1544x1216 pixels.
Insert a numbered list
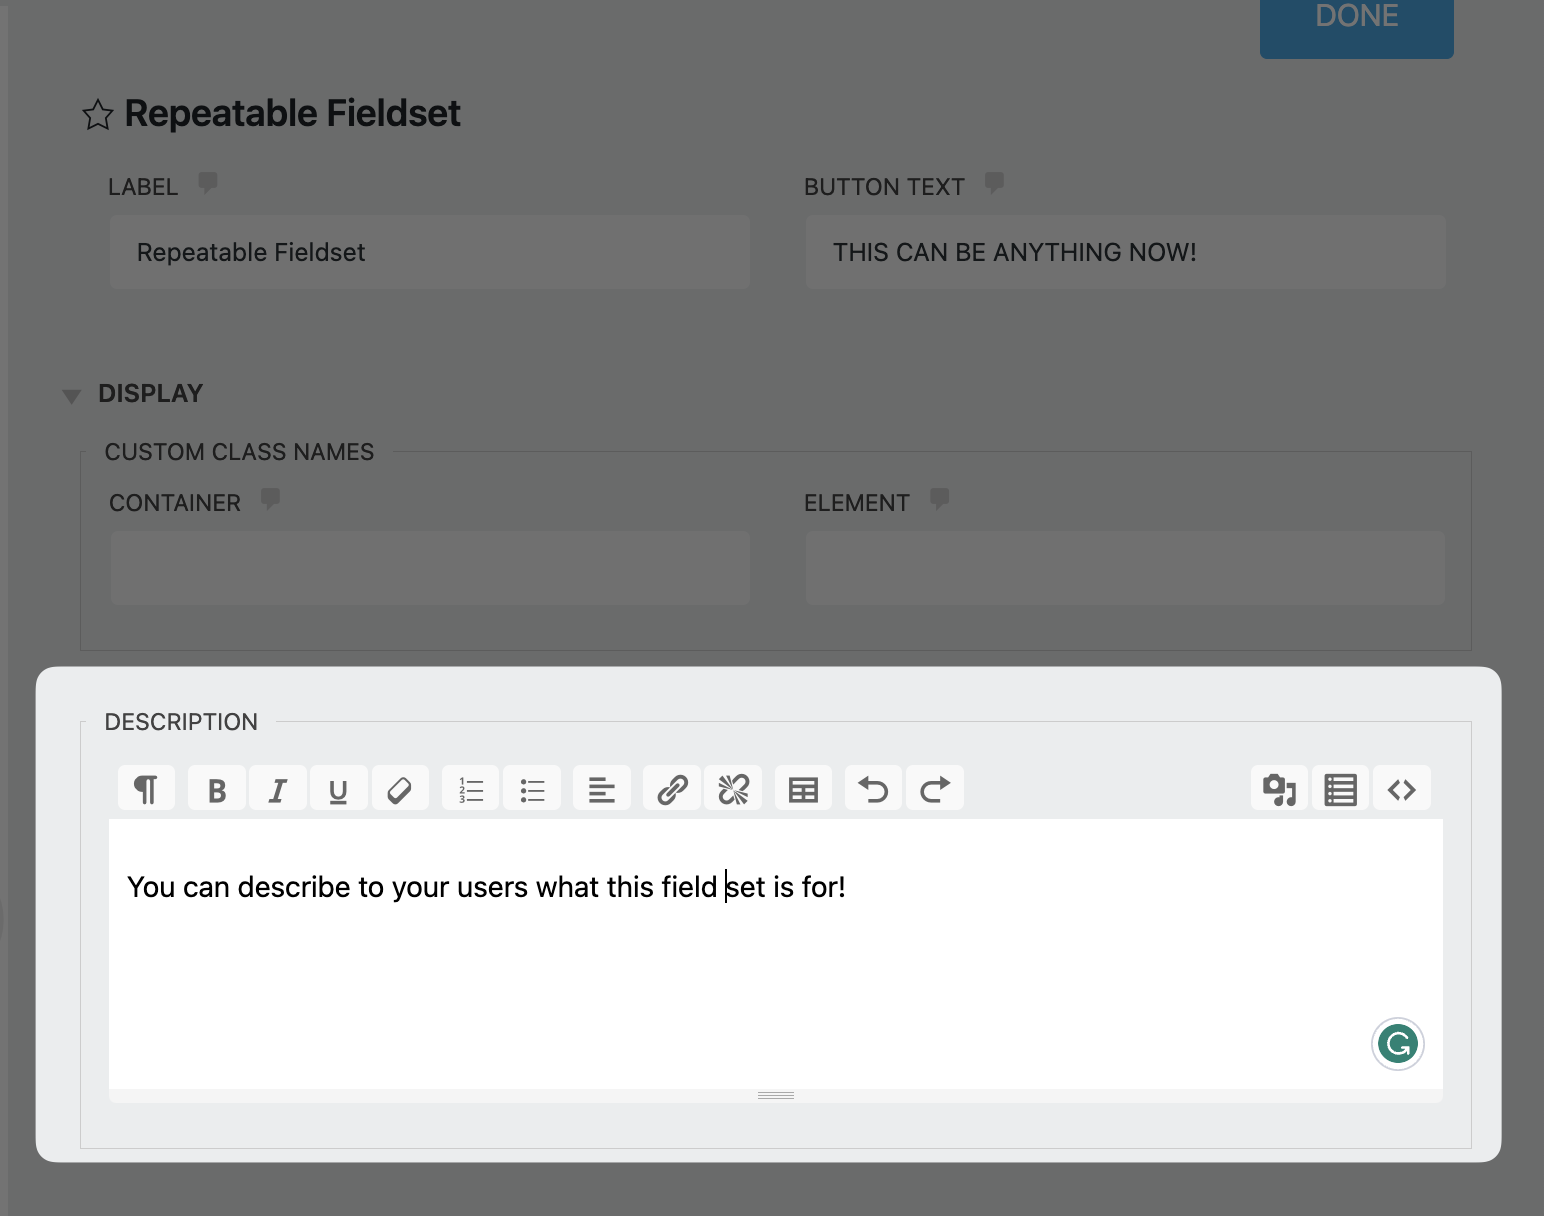pyautogui.click(x=470, y=789)
